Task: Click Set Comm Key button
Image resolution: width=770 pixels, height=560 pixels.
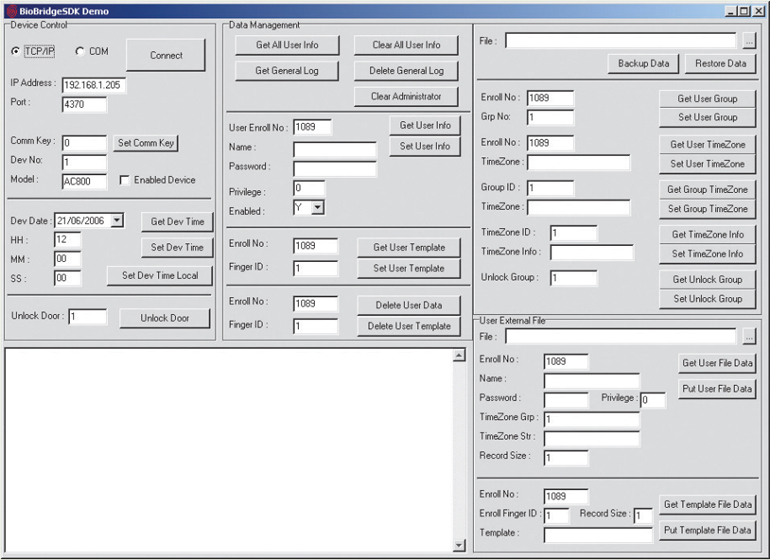Action: pyautogui.click(x=146, y=143)
